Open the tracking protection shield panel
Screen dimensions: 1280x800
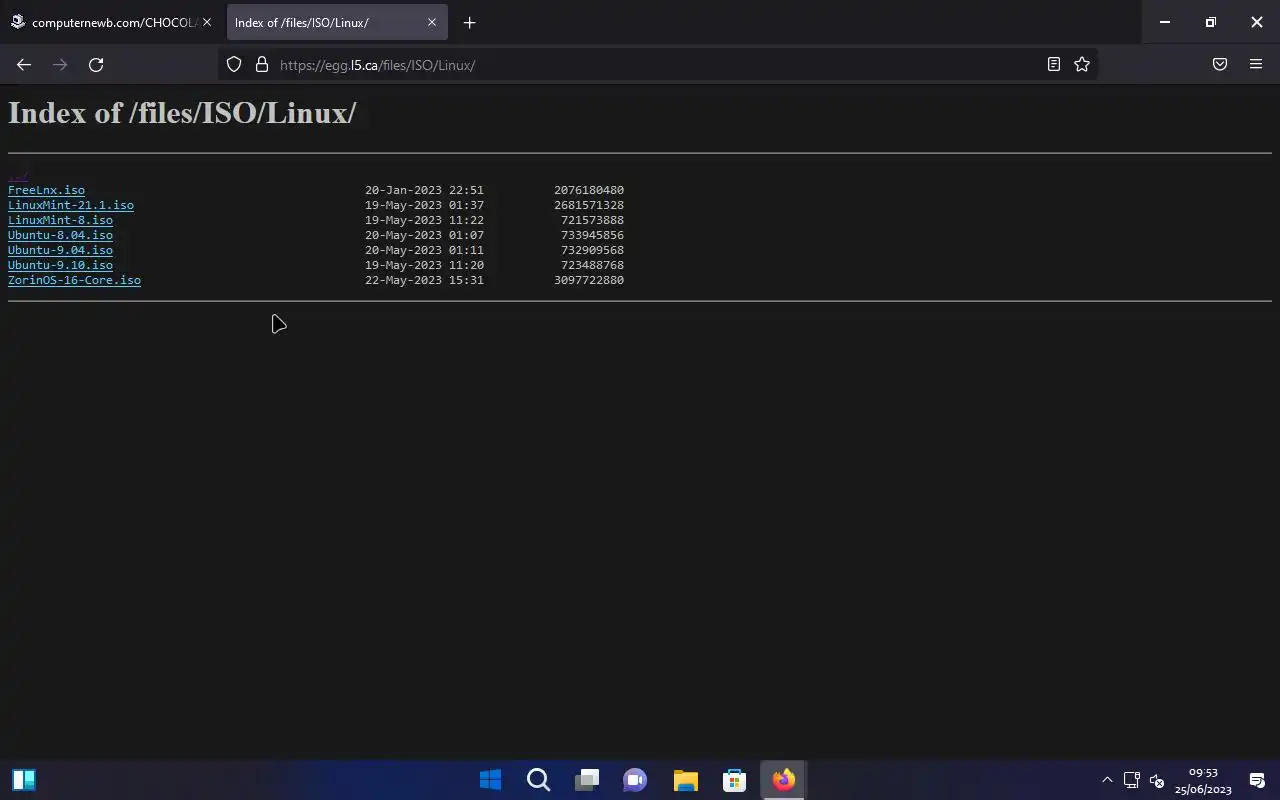click(234, 64)
